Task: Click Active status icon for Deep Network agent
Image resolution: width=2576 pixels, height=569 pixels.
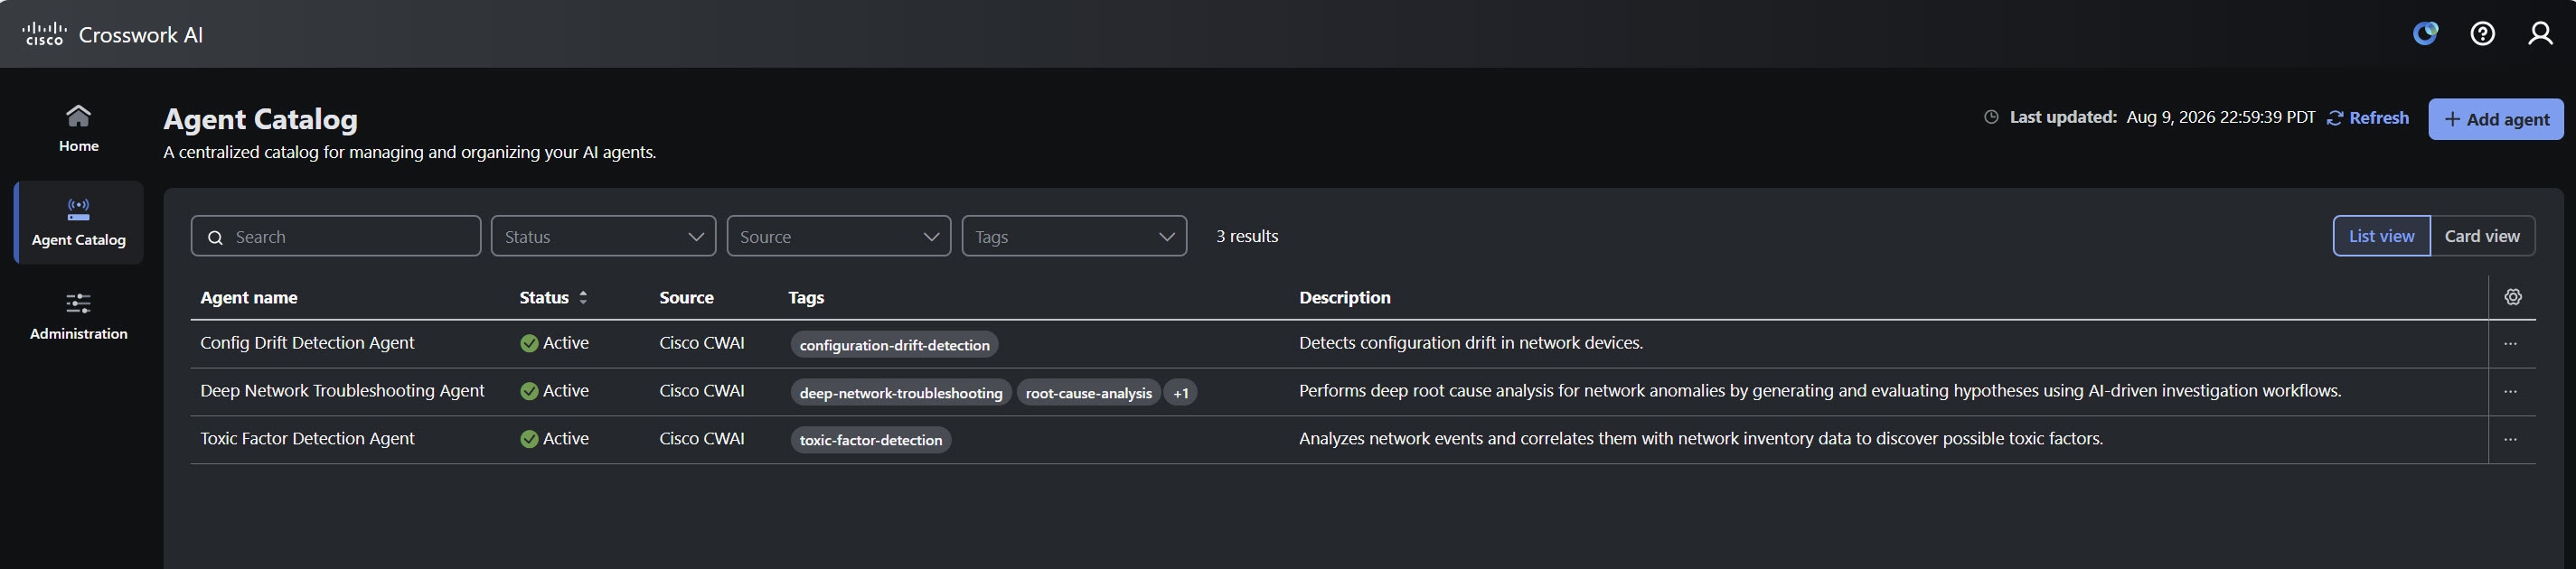Action: coord(529,391)
